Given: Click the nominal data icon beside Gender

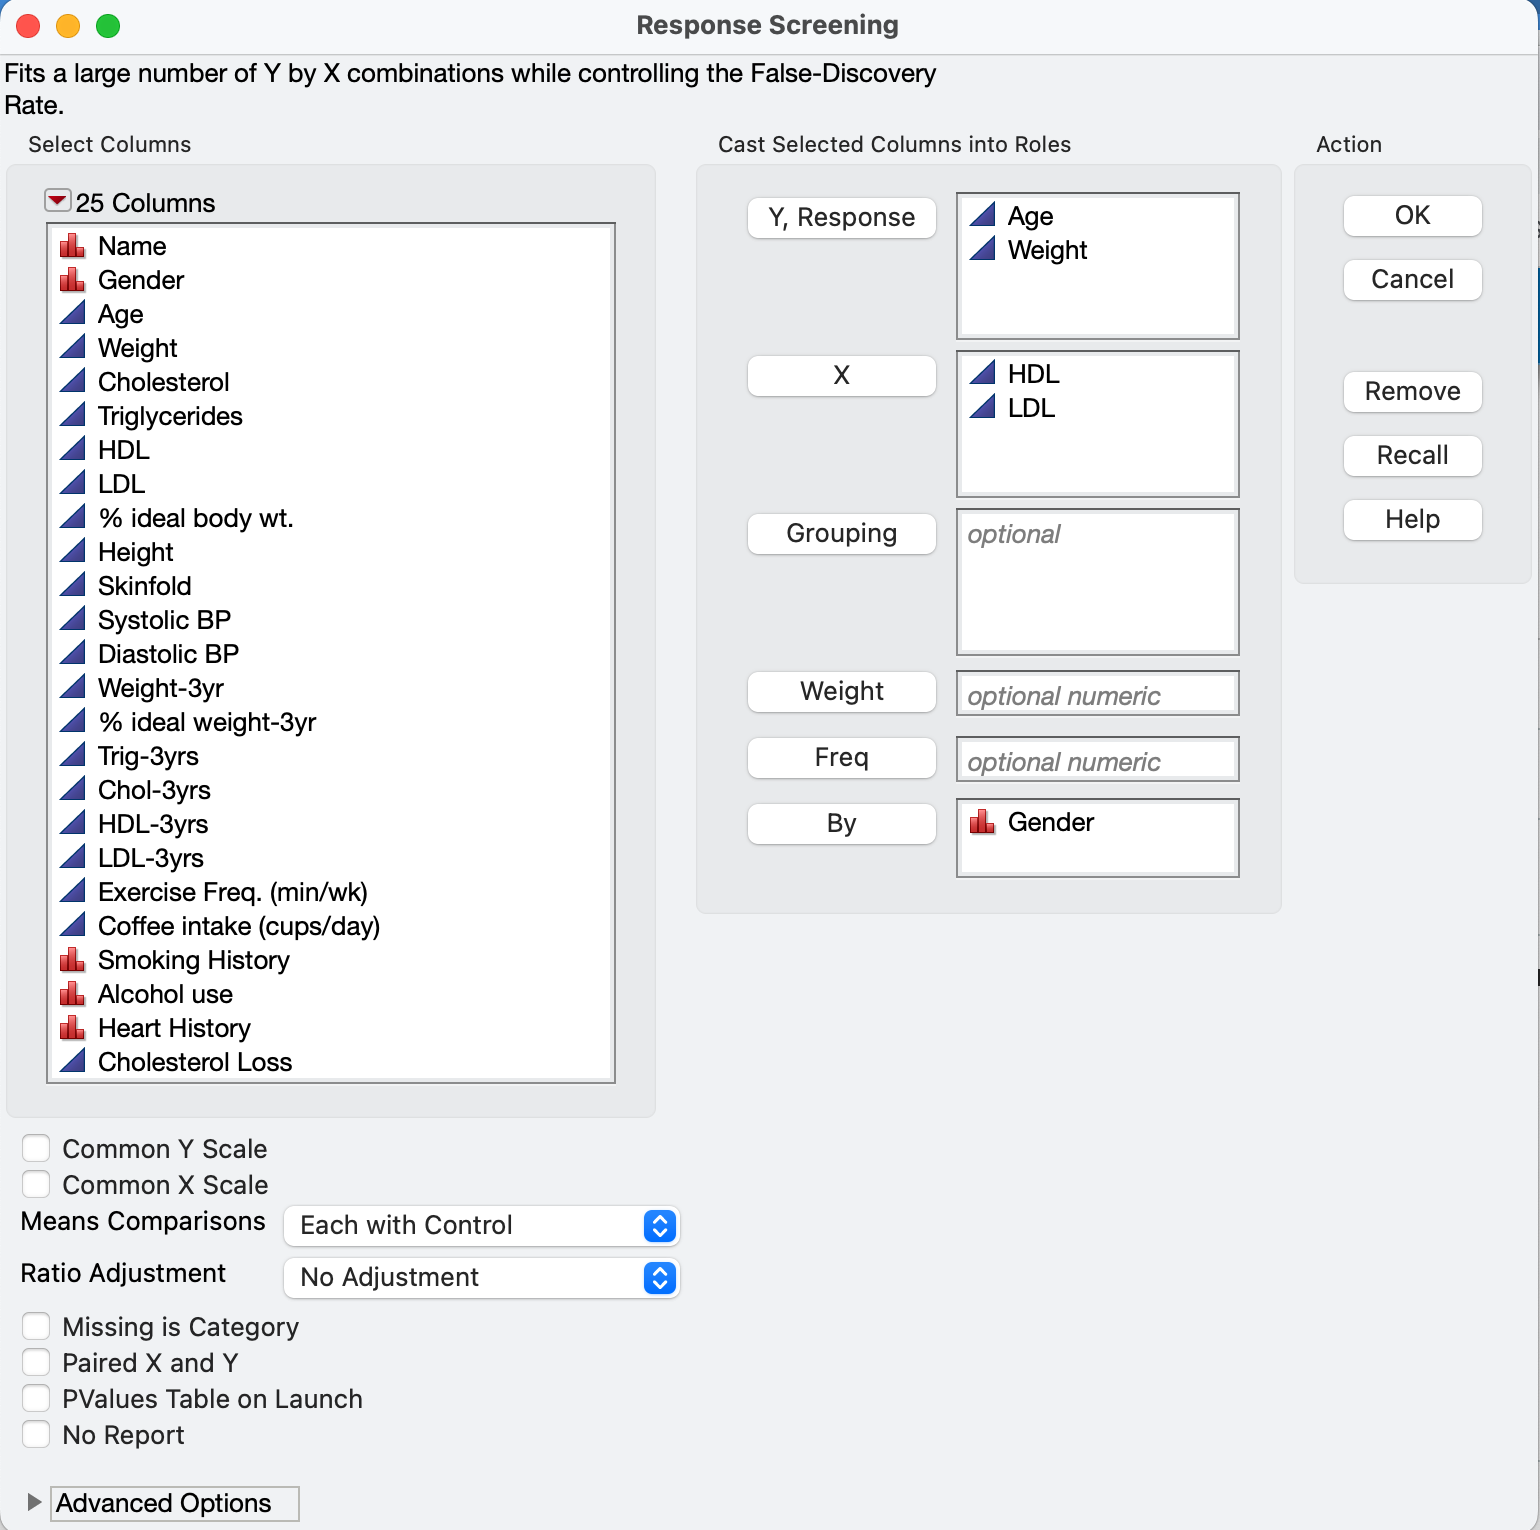Looking at the screenshot, I should point(72,280).
